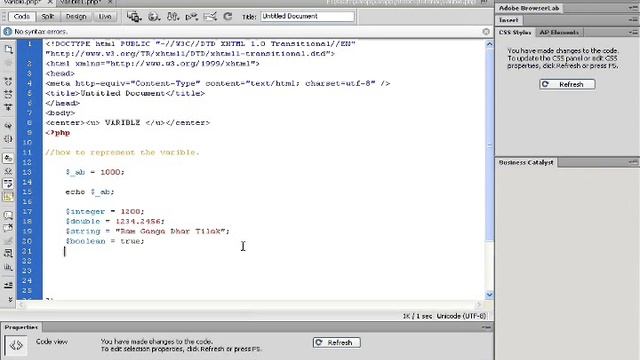Image resolution: width=640 pixels, height=360 pixels.
Task: Open the Properties panel options menu
Action: (x=486, y=327)
